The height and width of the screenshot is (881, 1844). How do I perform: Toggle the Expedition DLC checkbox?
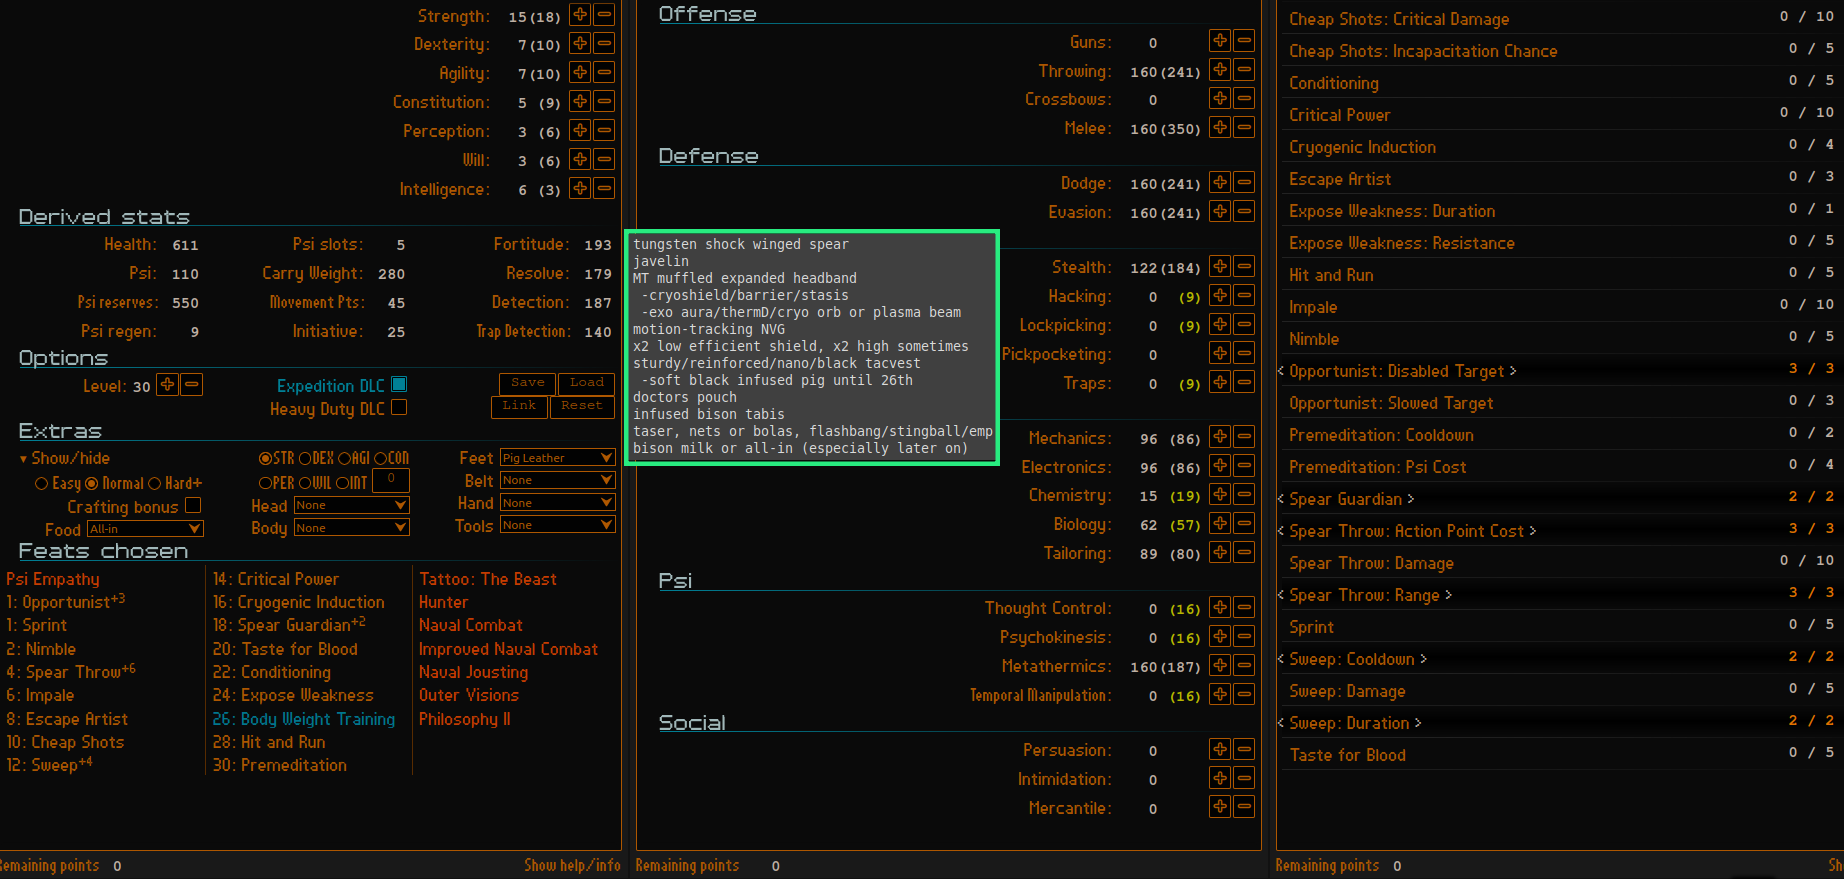(399, 384)
